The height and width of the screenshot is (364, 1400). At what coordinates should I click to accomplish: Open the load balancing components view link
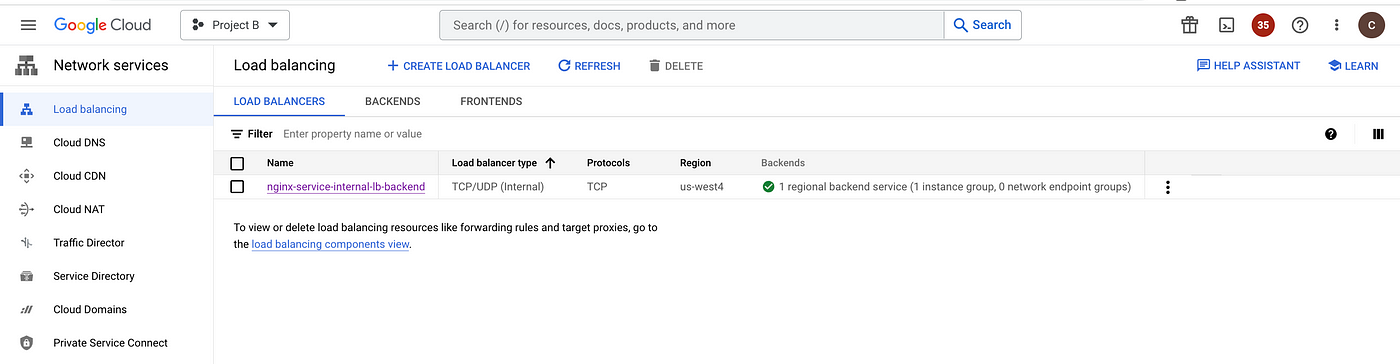[331, 244]
